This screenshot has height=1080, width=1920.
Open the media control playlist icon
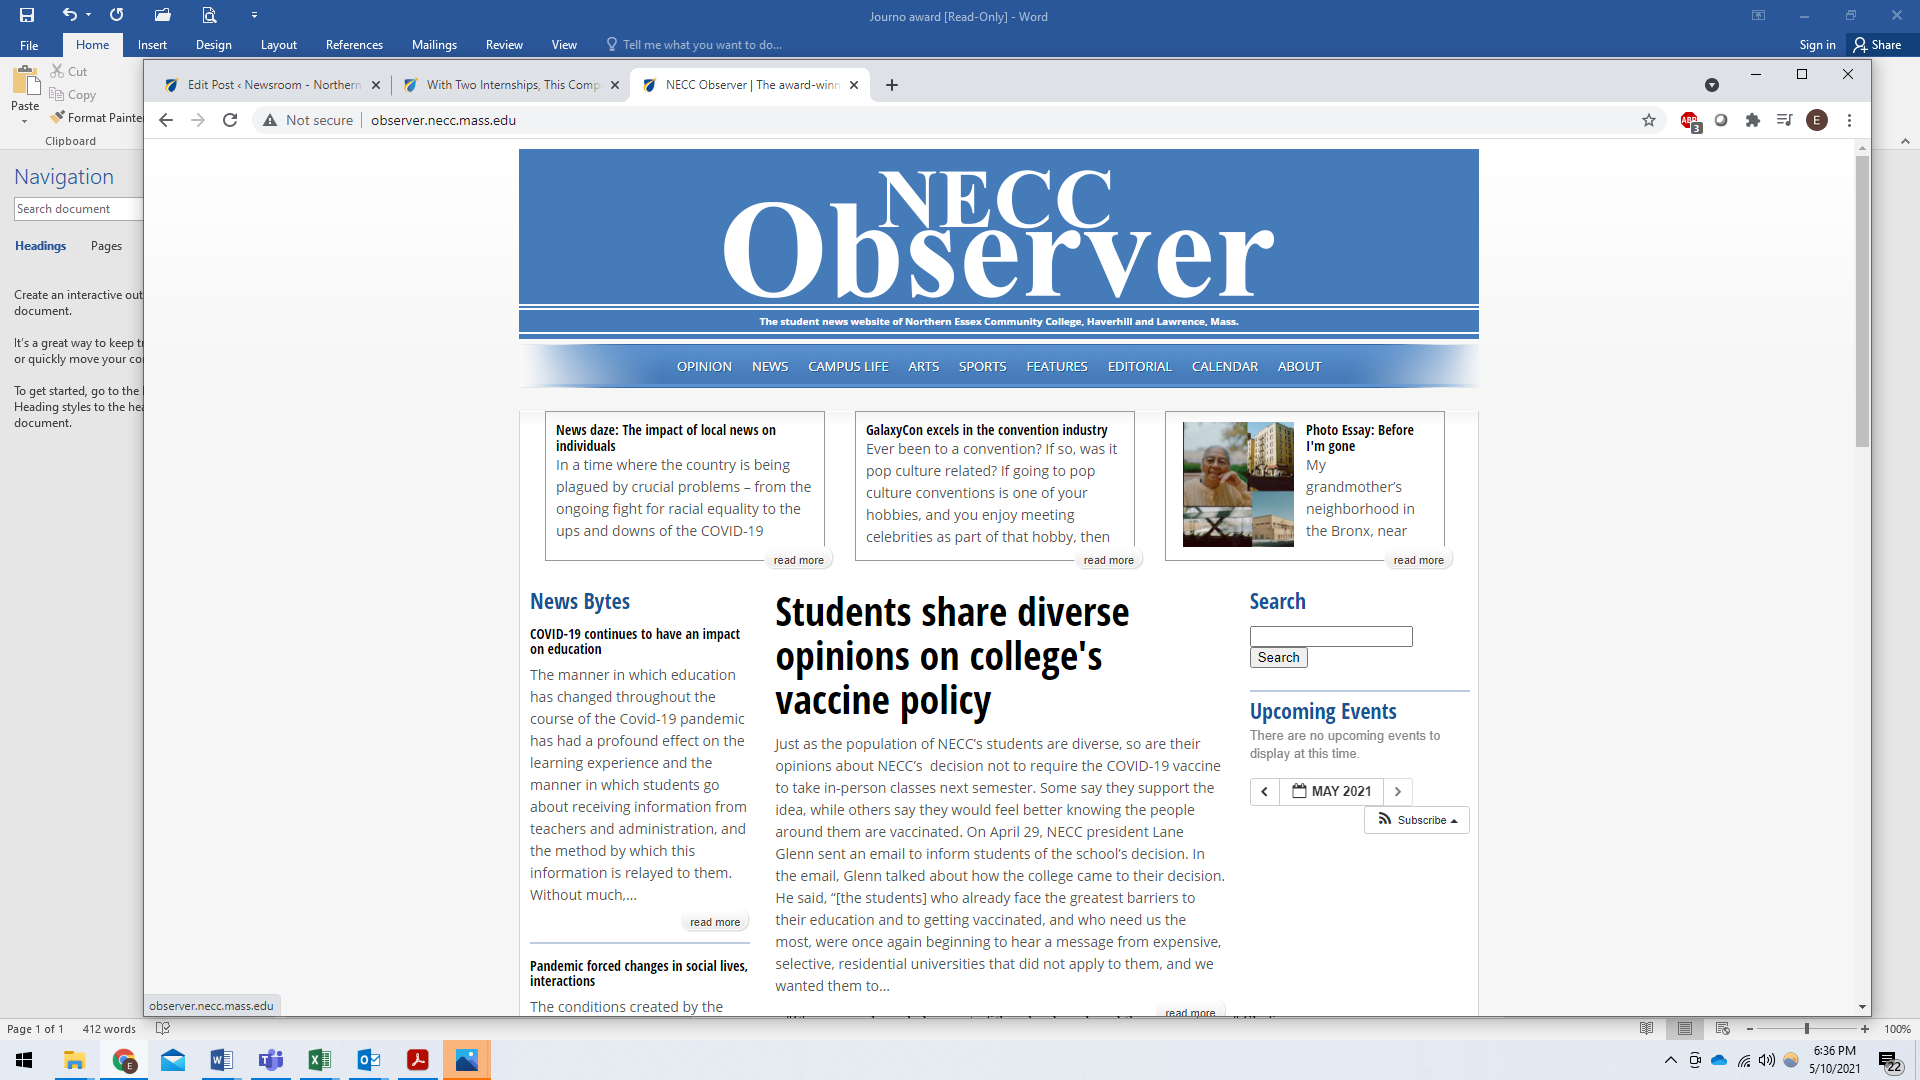1785,120
